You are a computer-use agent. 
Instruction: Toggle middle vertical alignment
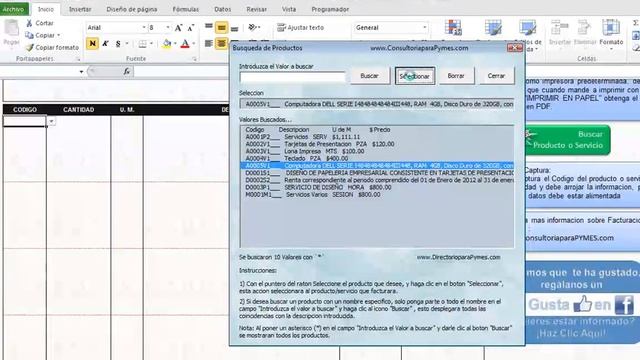pos(222,28)
